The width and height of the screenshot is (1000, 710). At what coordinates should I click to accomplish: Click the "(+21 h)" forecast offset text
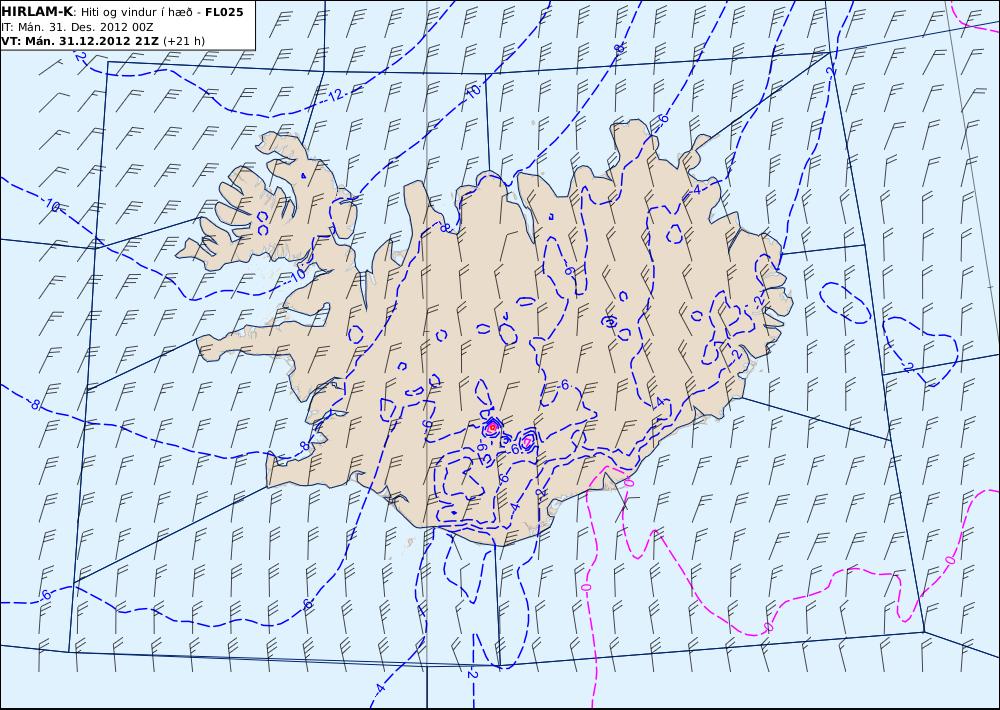(x=184, y=41)
